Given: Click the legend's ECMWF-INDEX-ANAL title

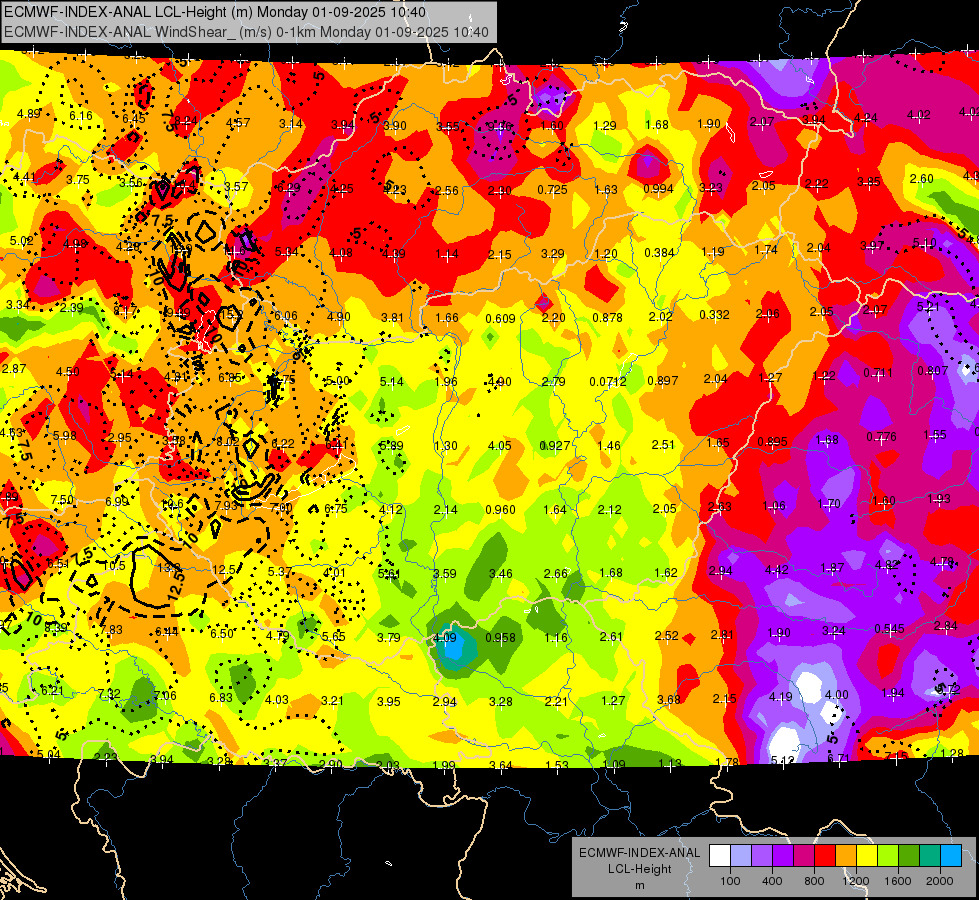Looking at the screenshot, I should [640, 853].
